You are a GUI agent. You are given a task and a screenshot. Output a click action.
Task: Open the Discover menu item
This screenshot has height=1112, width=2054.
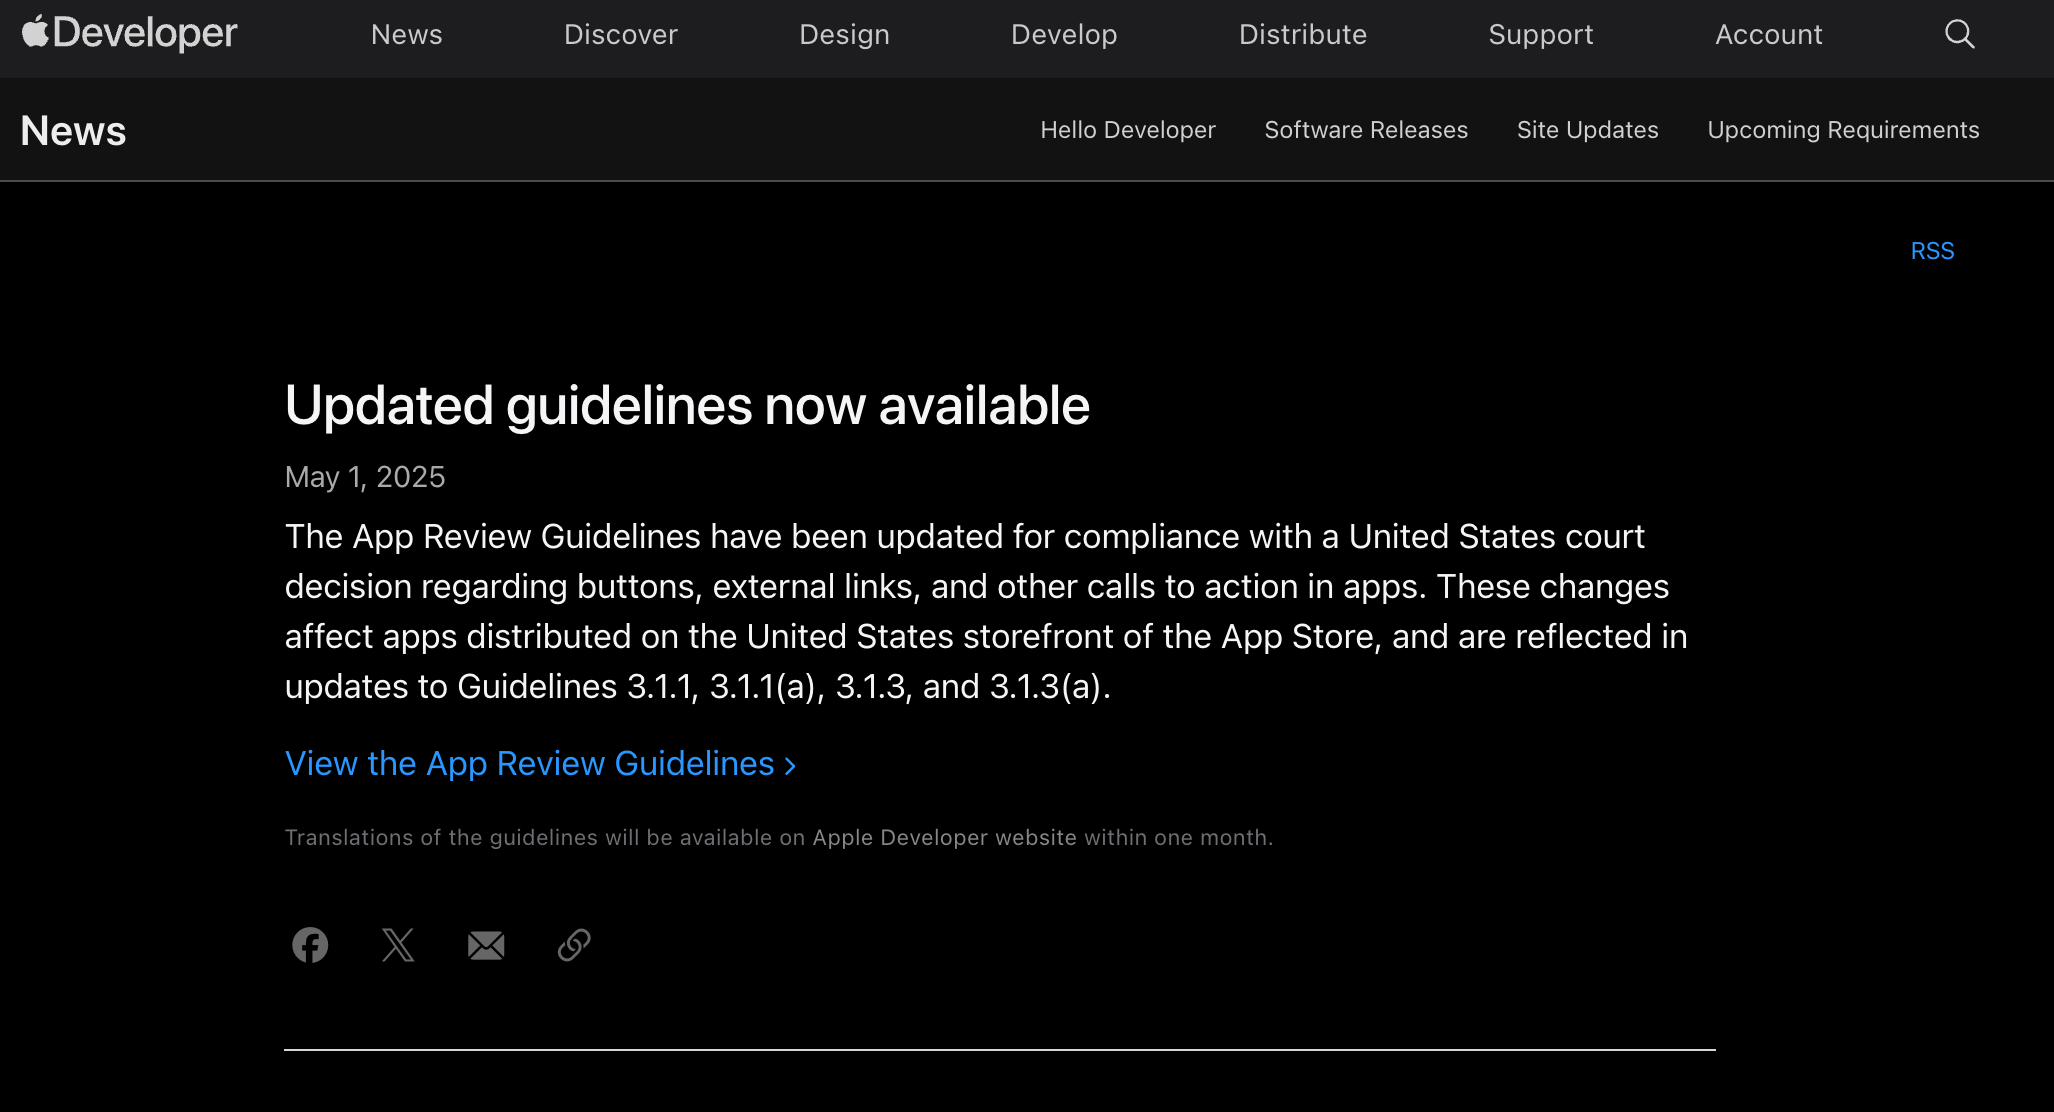[x=620, y=34]
